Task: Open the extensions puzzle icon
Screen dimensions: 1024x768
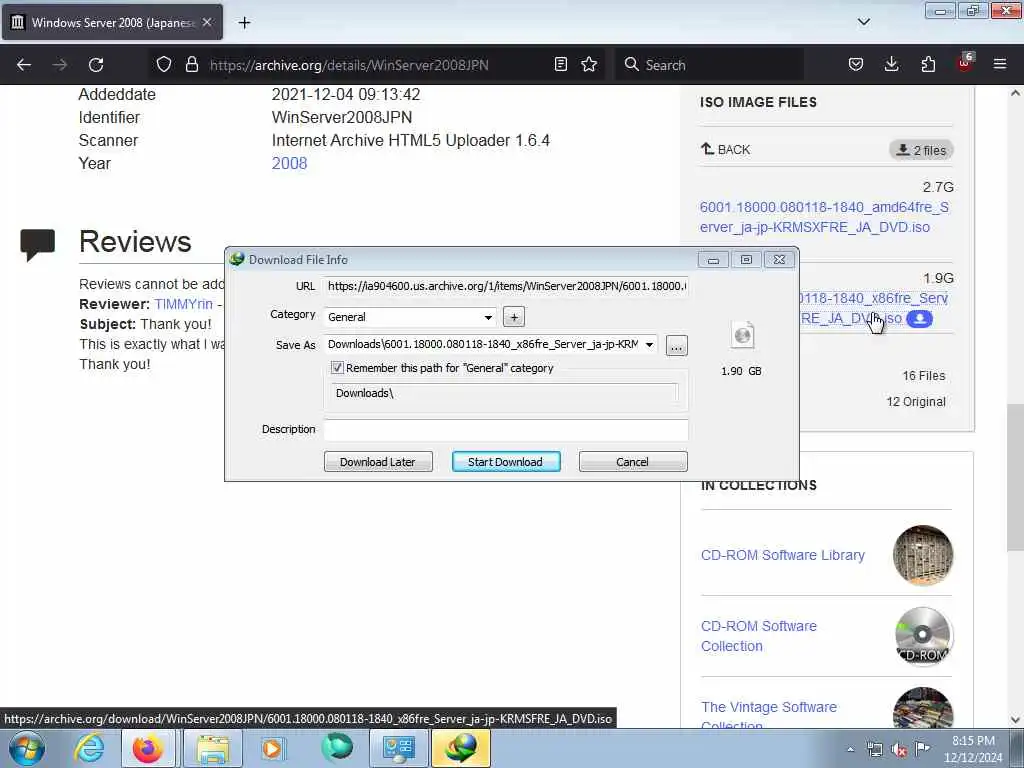Action: (928, 64)
